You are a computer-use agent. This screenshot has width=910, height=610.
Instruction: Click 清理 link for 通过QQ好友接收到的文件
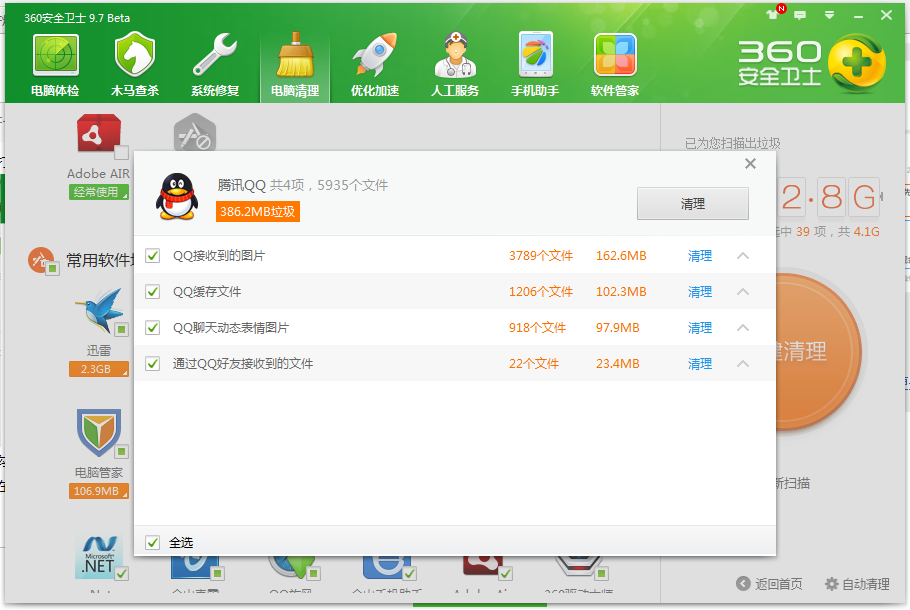pos(700,363)
